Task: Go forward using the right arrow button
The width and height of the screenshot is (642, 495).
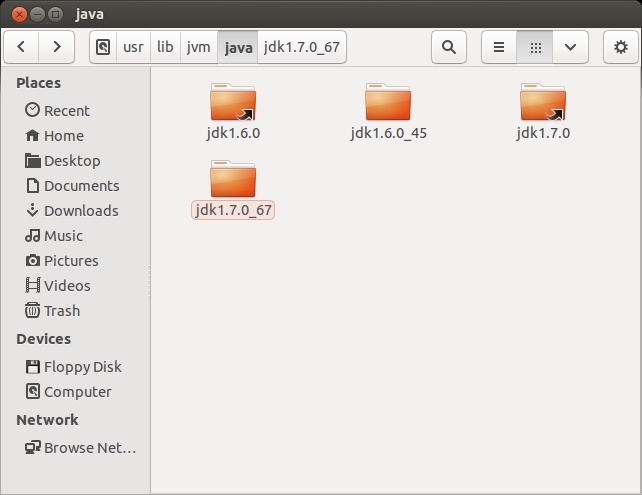Action: 57,47
